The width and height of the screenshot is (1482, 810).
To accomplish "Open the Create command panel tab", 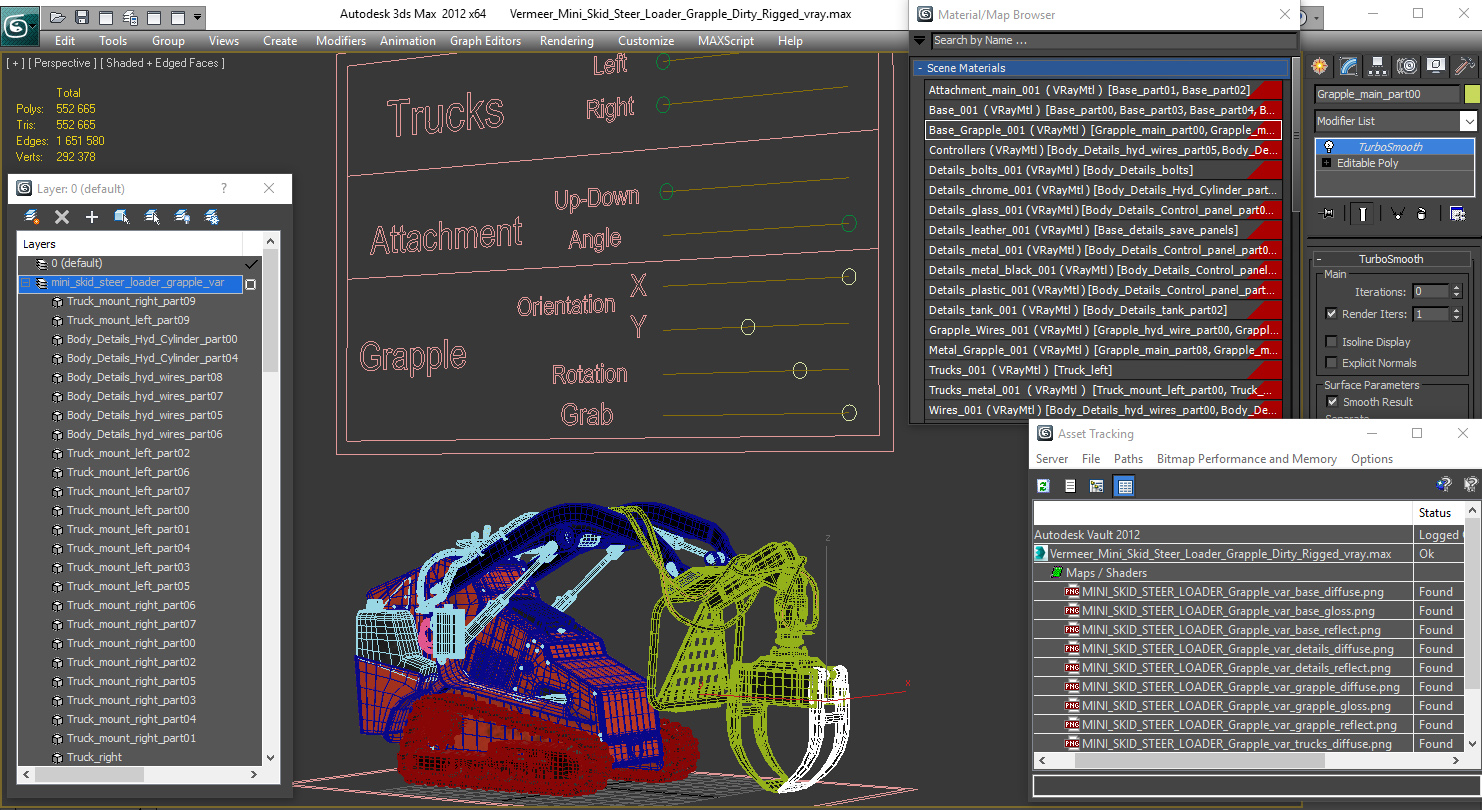I will coord(1320,66).
